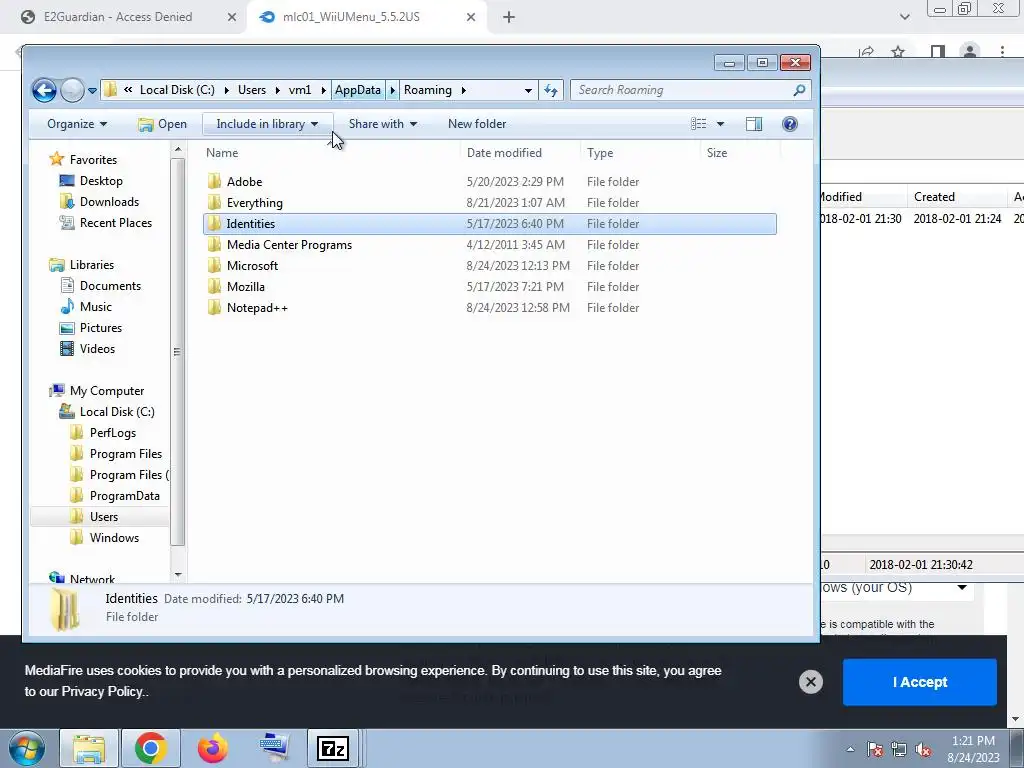The image size is (1024, 768).
Task: Select Local Disk (C:) in the breadcrumb
Action: pyautogui.click(x=177, y=90)
